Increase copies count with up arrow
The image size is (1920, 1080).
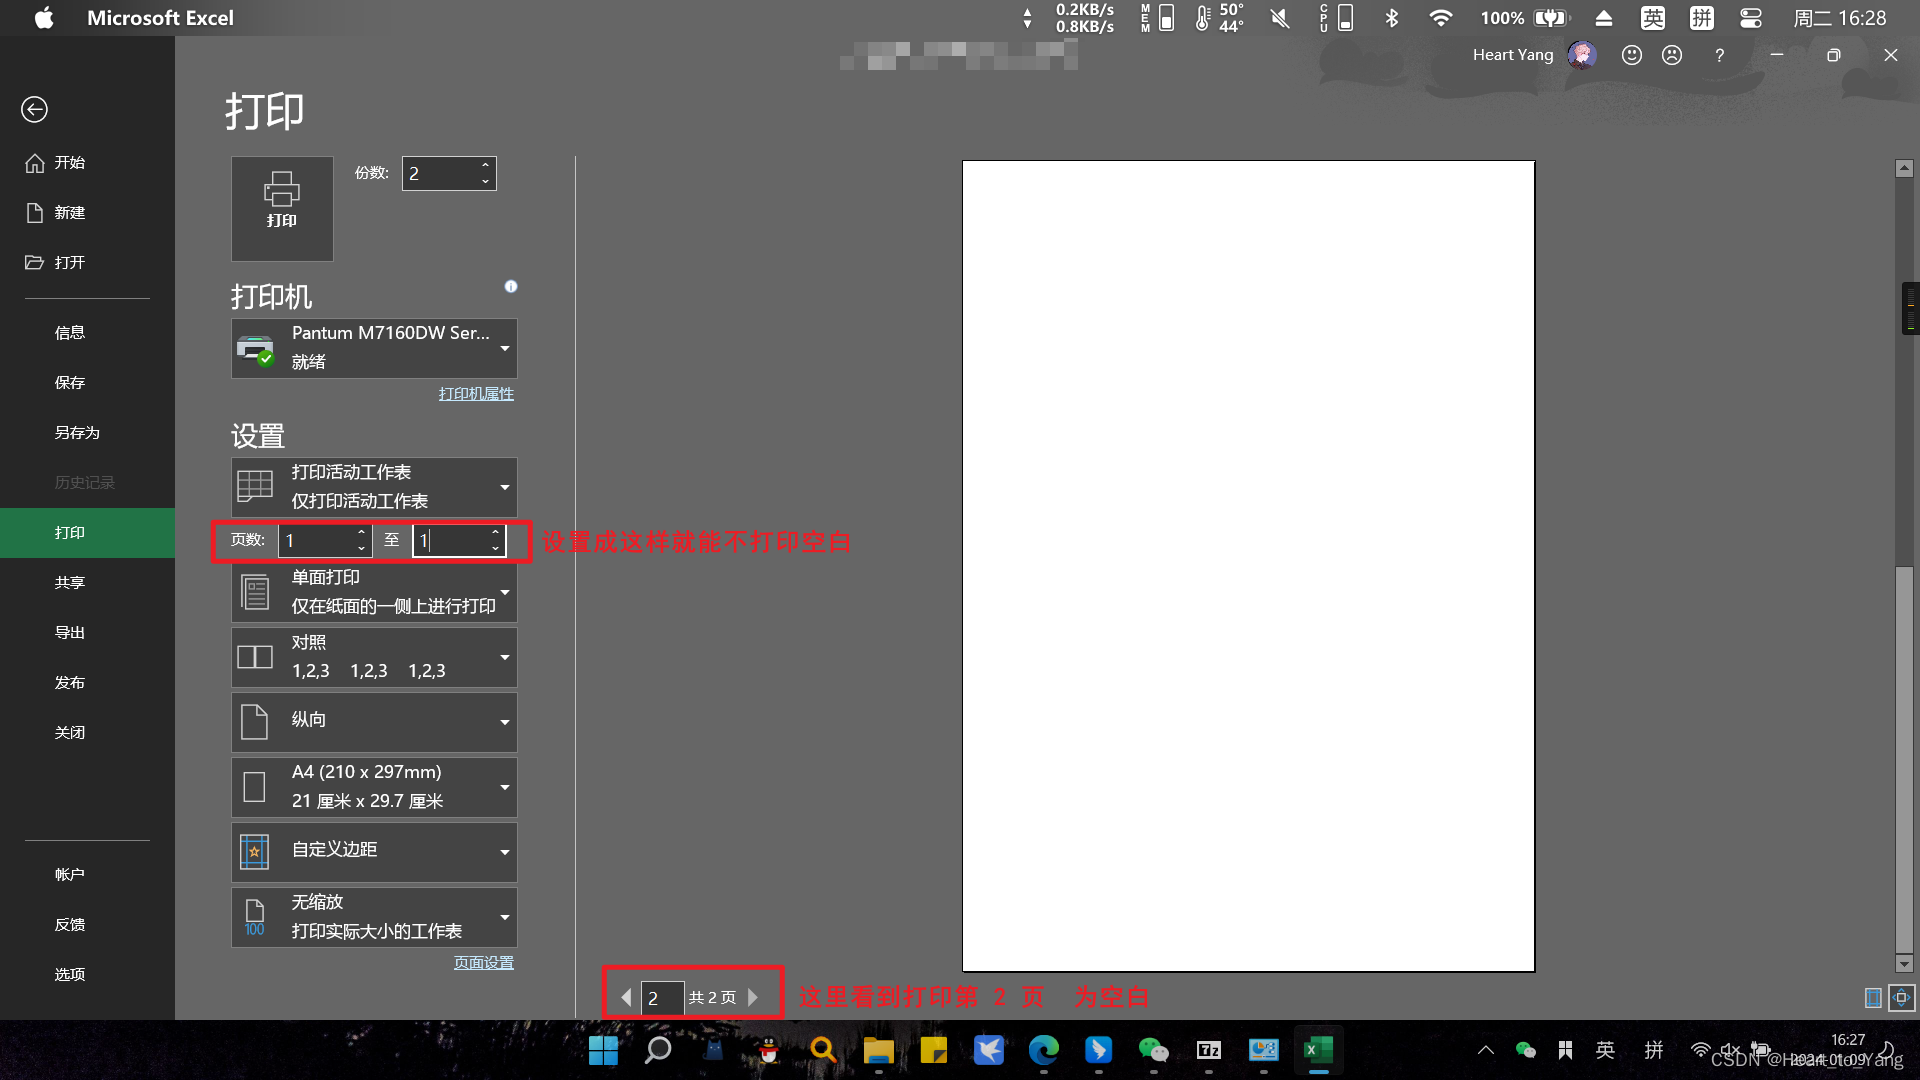(485, 165)
